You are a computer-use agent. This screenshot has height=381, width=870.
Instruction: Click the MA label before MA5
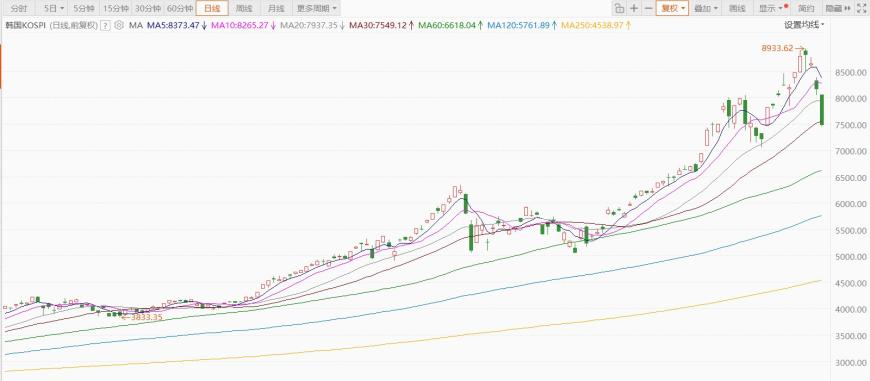136,26
